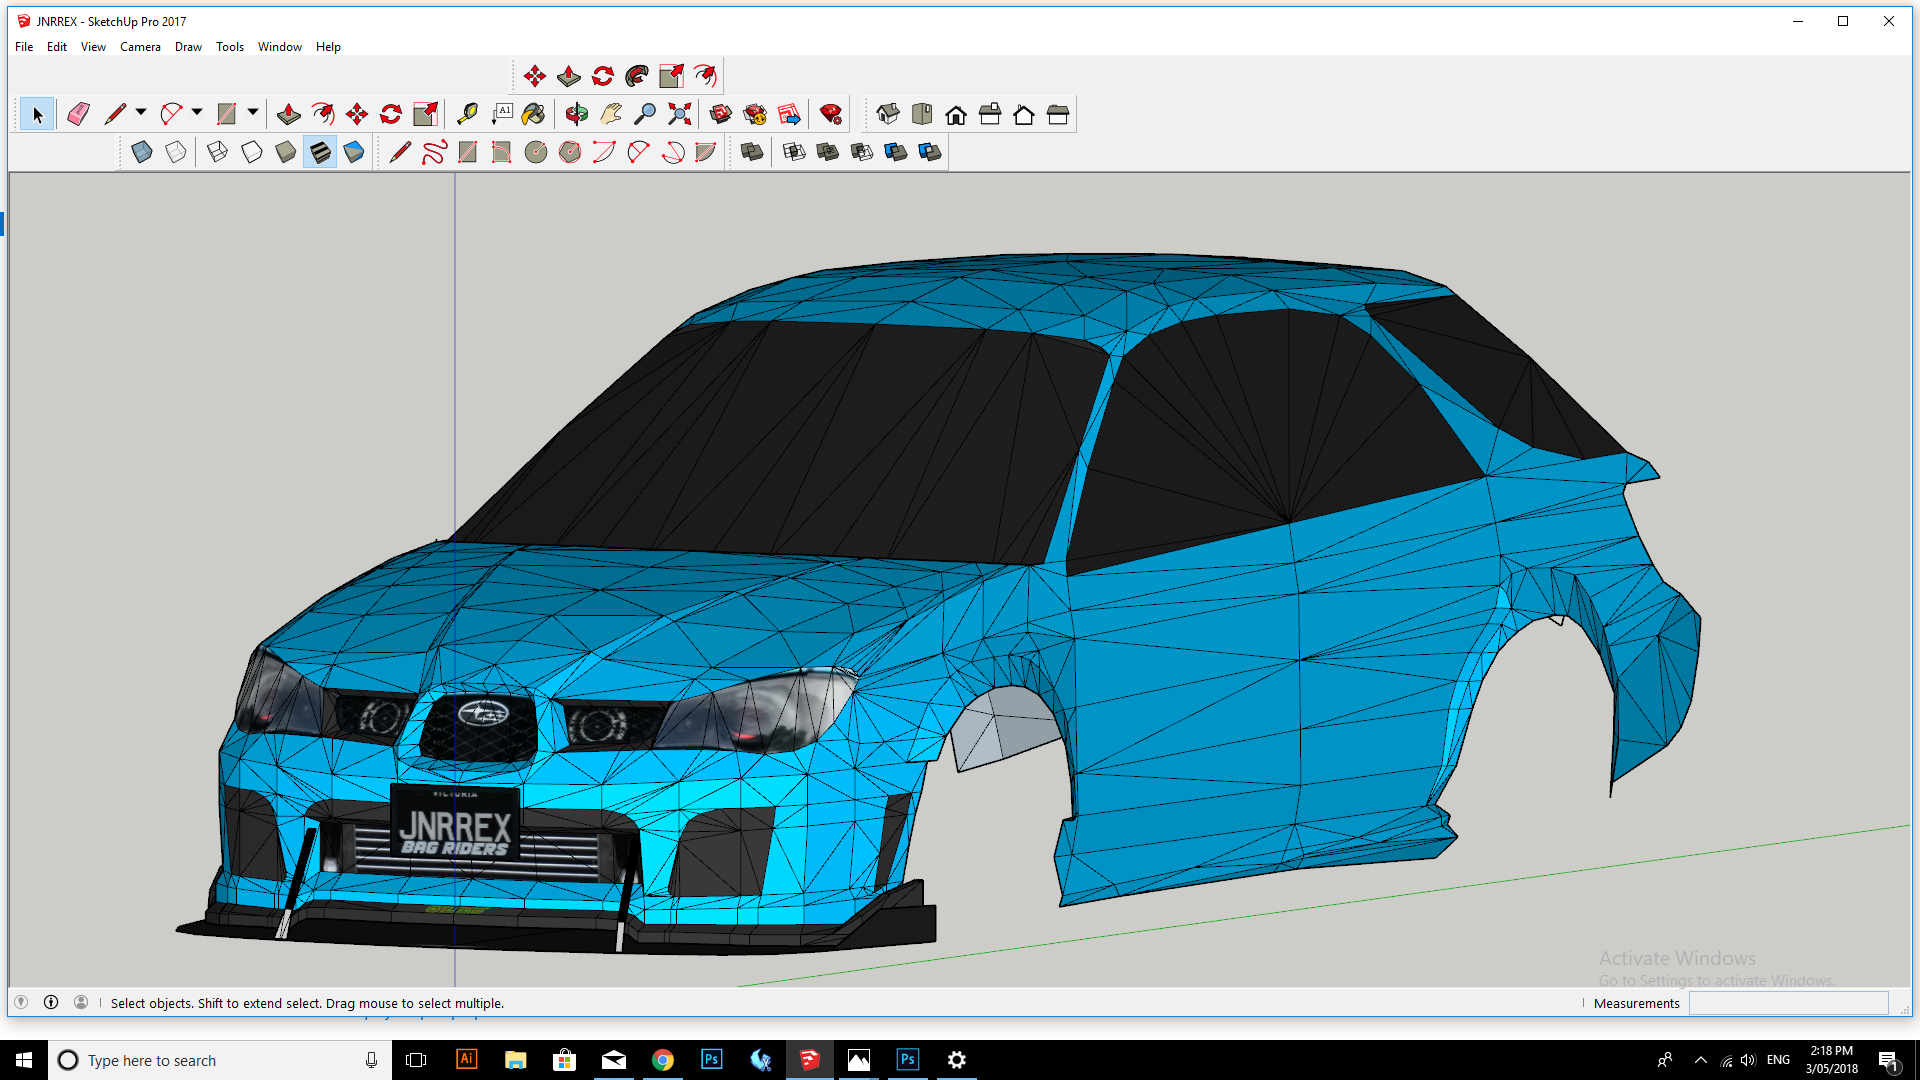
Task: Open the Camera menu
Action: [140, 46]
